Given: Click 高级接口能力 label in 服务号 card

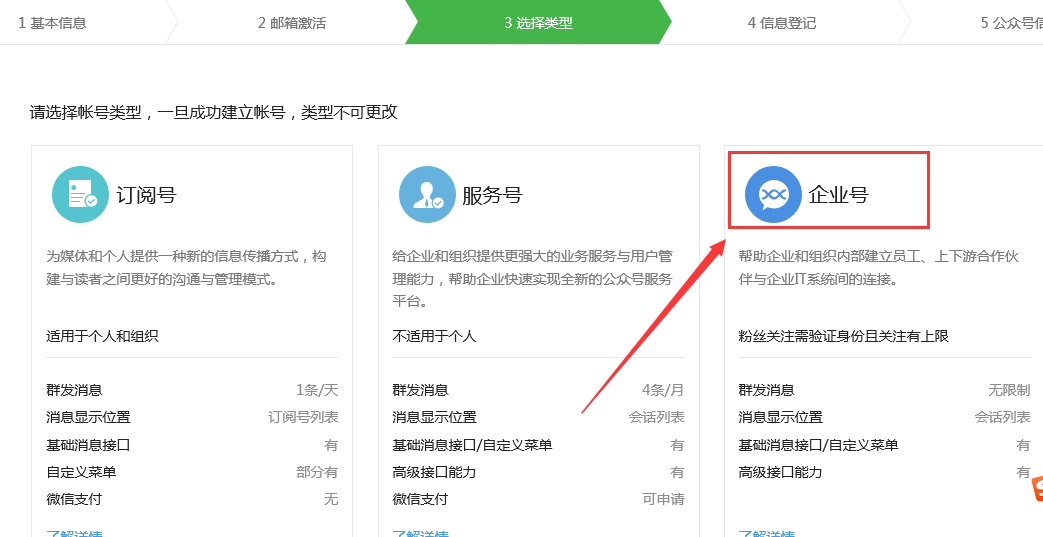Looking at the screenshot, I should click(x=434, y=472).
